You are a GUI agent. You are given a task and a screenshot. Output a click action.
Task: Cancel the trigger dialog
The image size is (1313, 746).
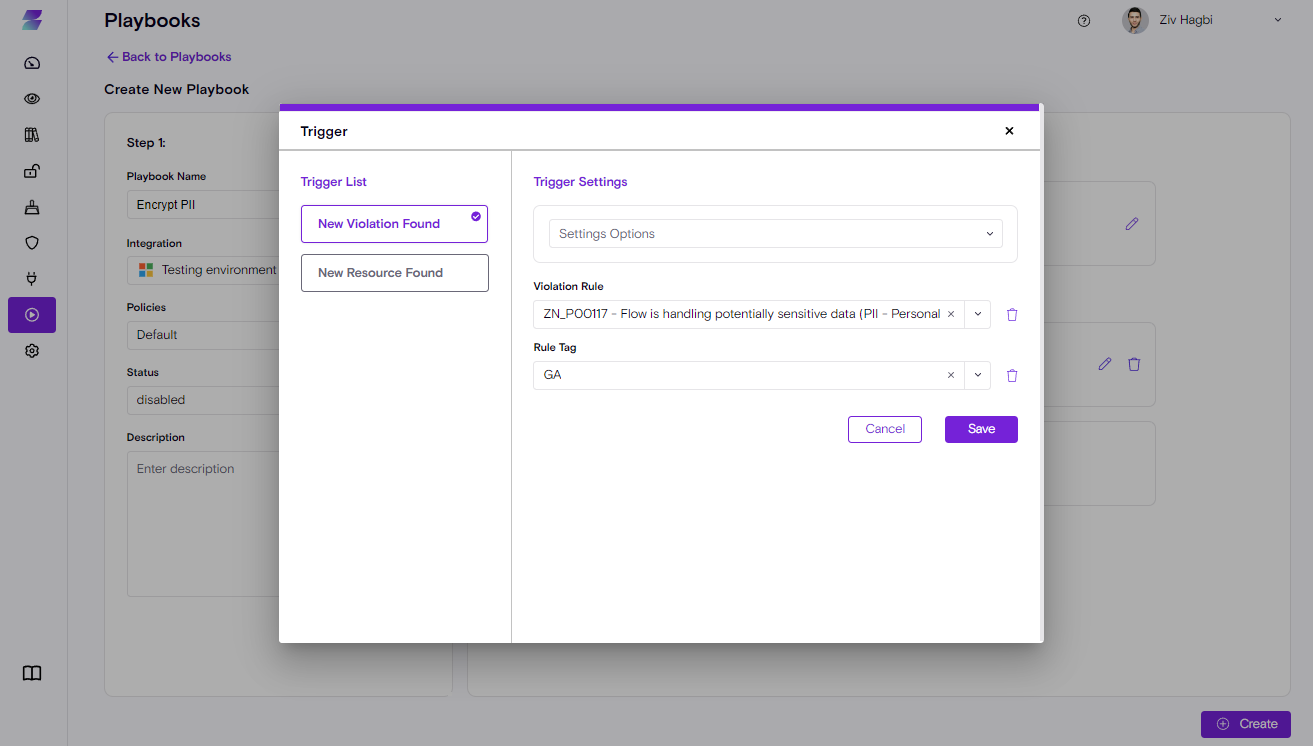pos(885,429)
